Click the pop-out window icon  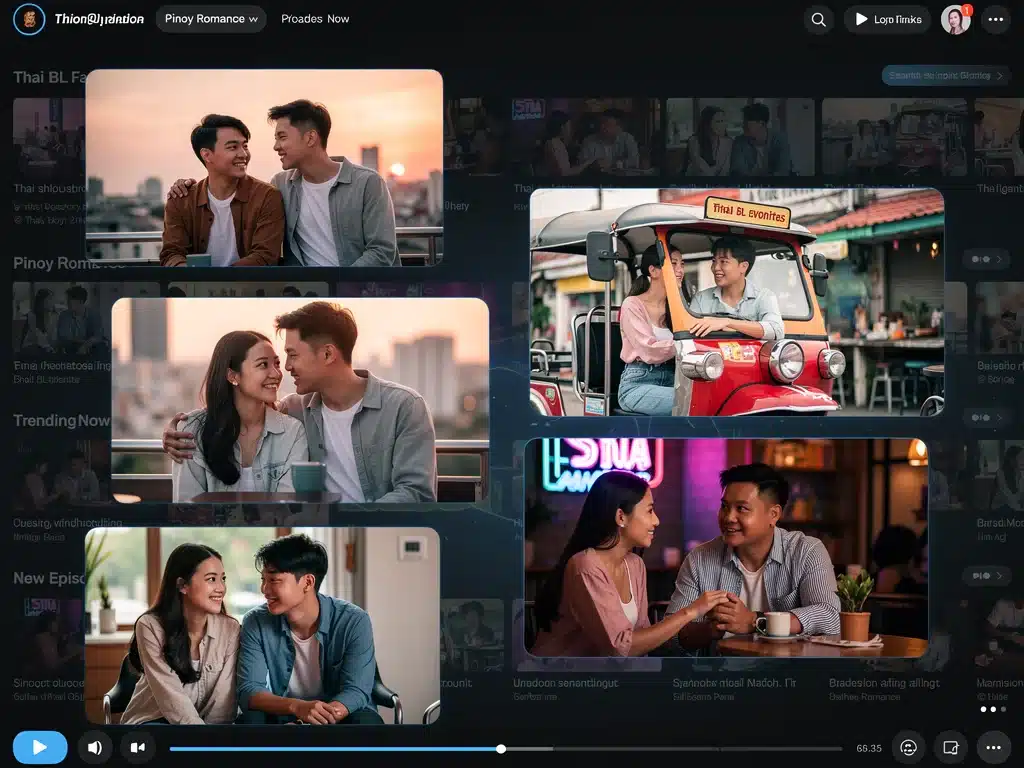tap(951, 748)
